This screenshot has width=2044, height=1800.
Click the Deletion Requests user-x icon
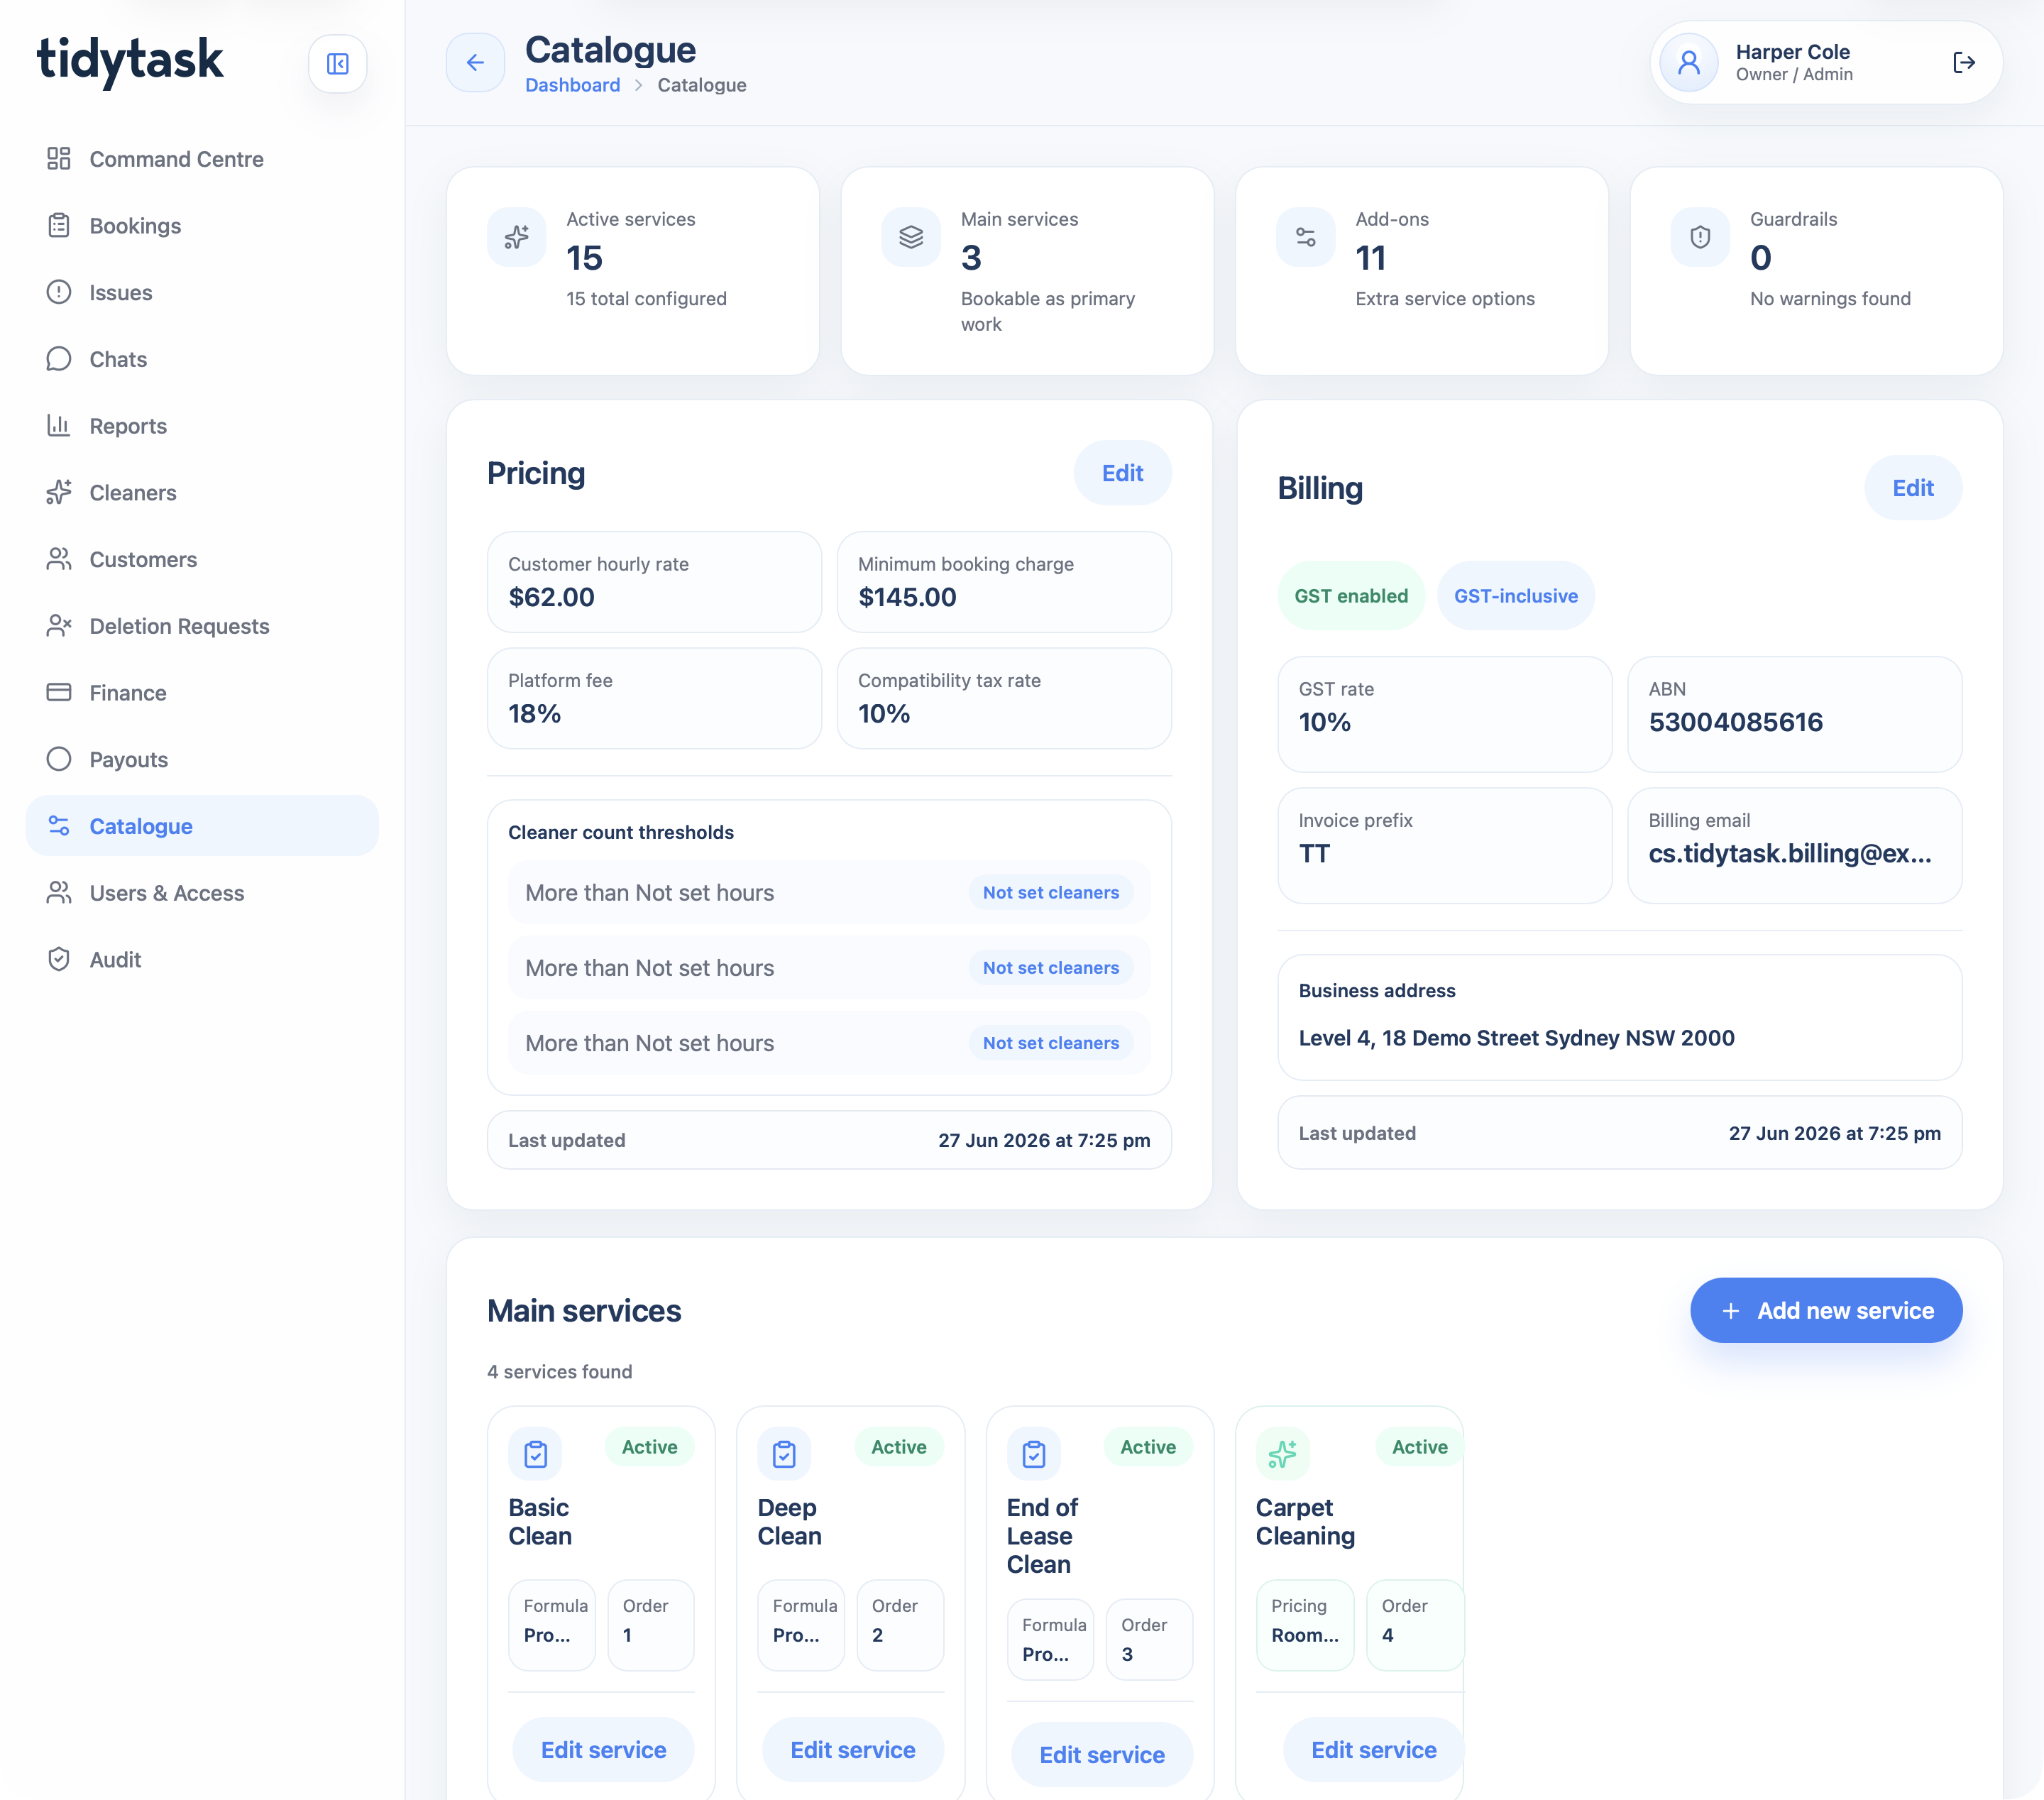59,626
